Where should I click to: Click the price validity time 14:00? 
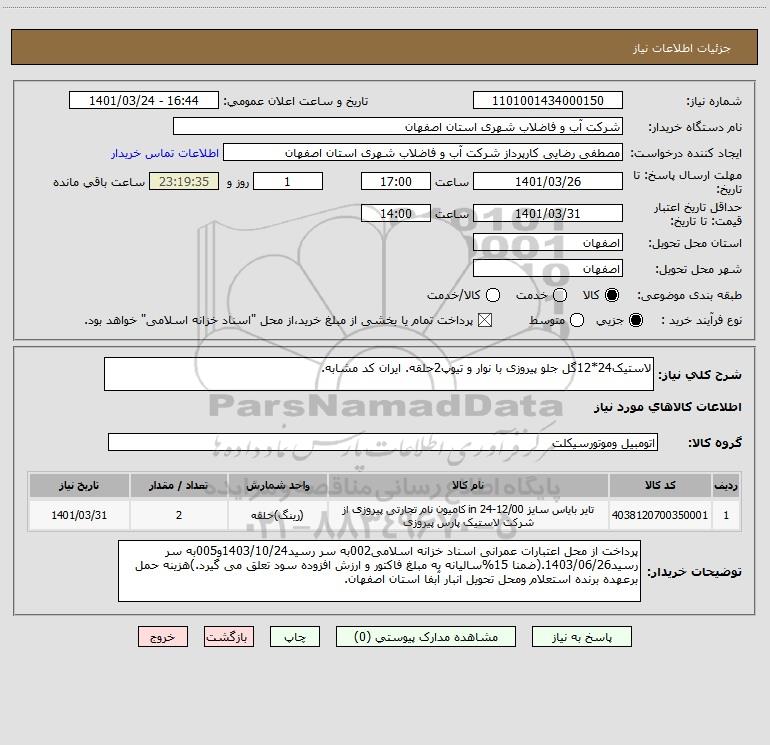(396, 214)
